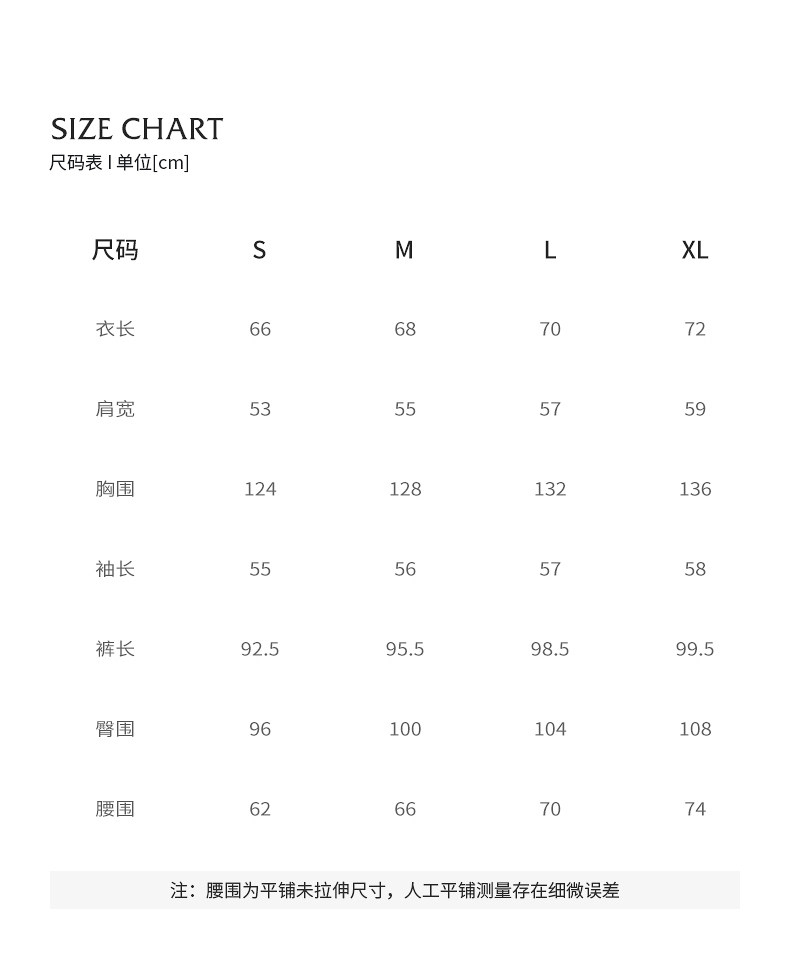
Task: Click the 臀围 row label
Action: coord(115,729)
